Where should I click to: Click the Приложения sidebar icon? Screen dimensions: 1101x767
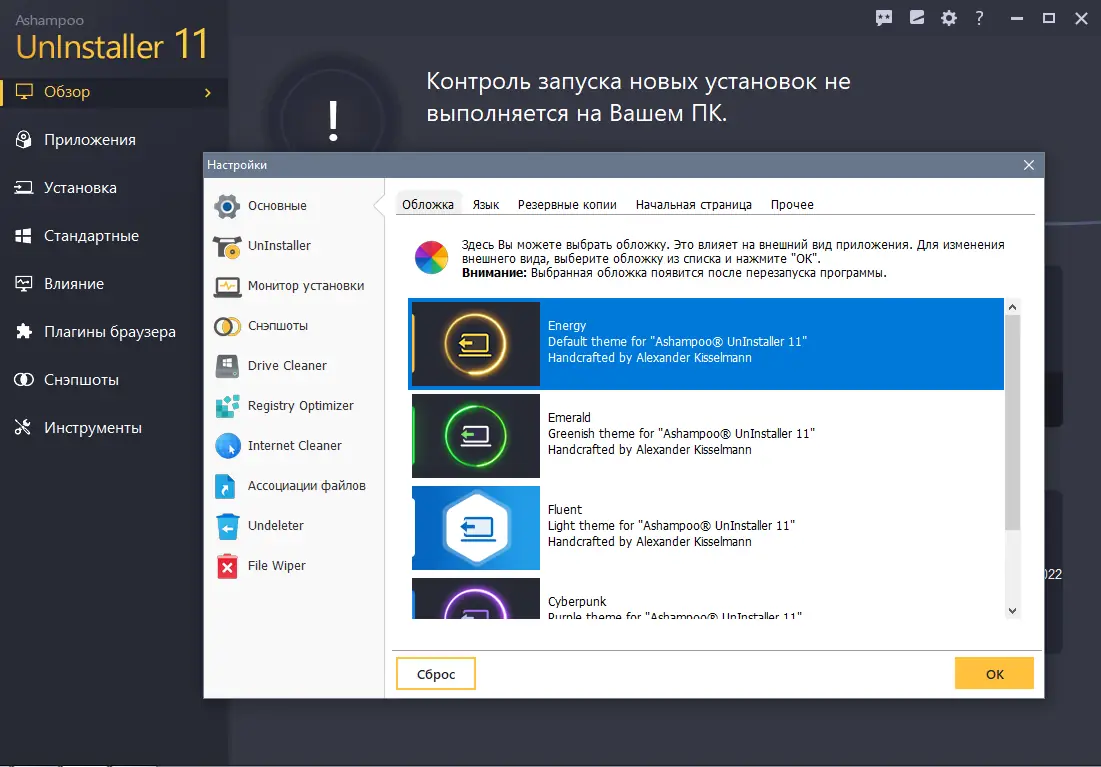[24, 140]
